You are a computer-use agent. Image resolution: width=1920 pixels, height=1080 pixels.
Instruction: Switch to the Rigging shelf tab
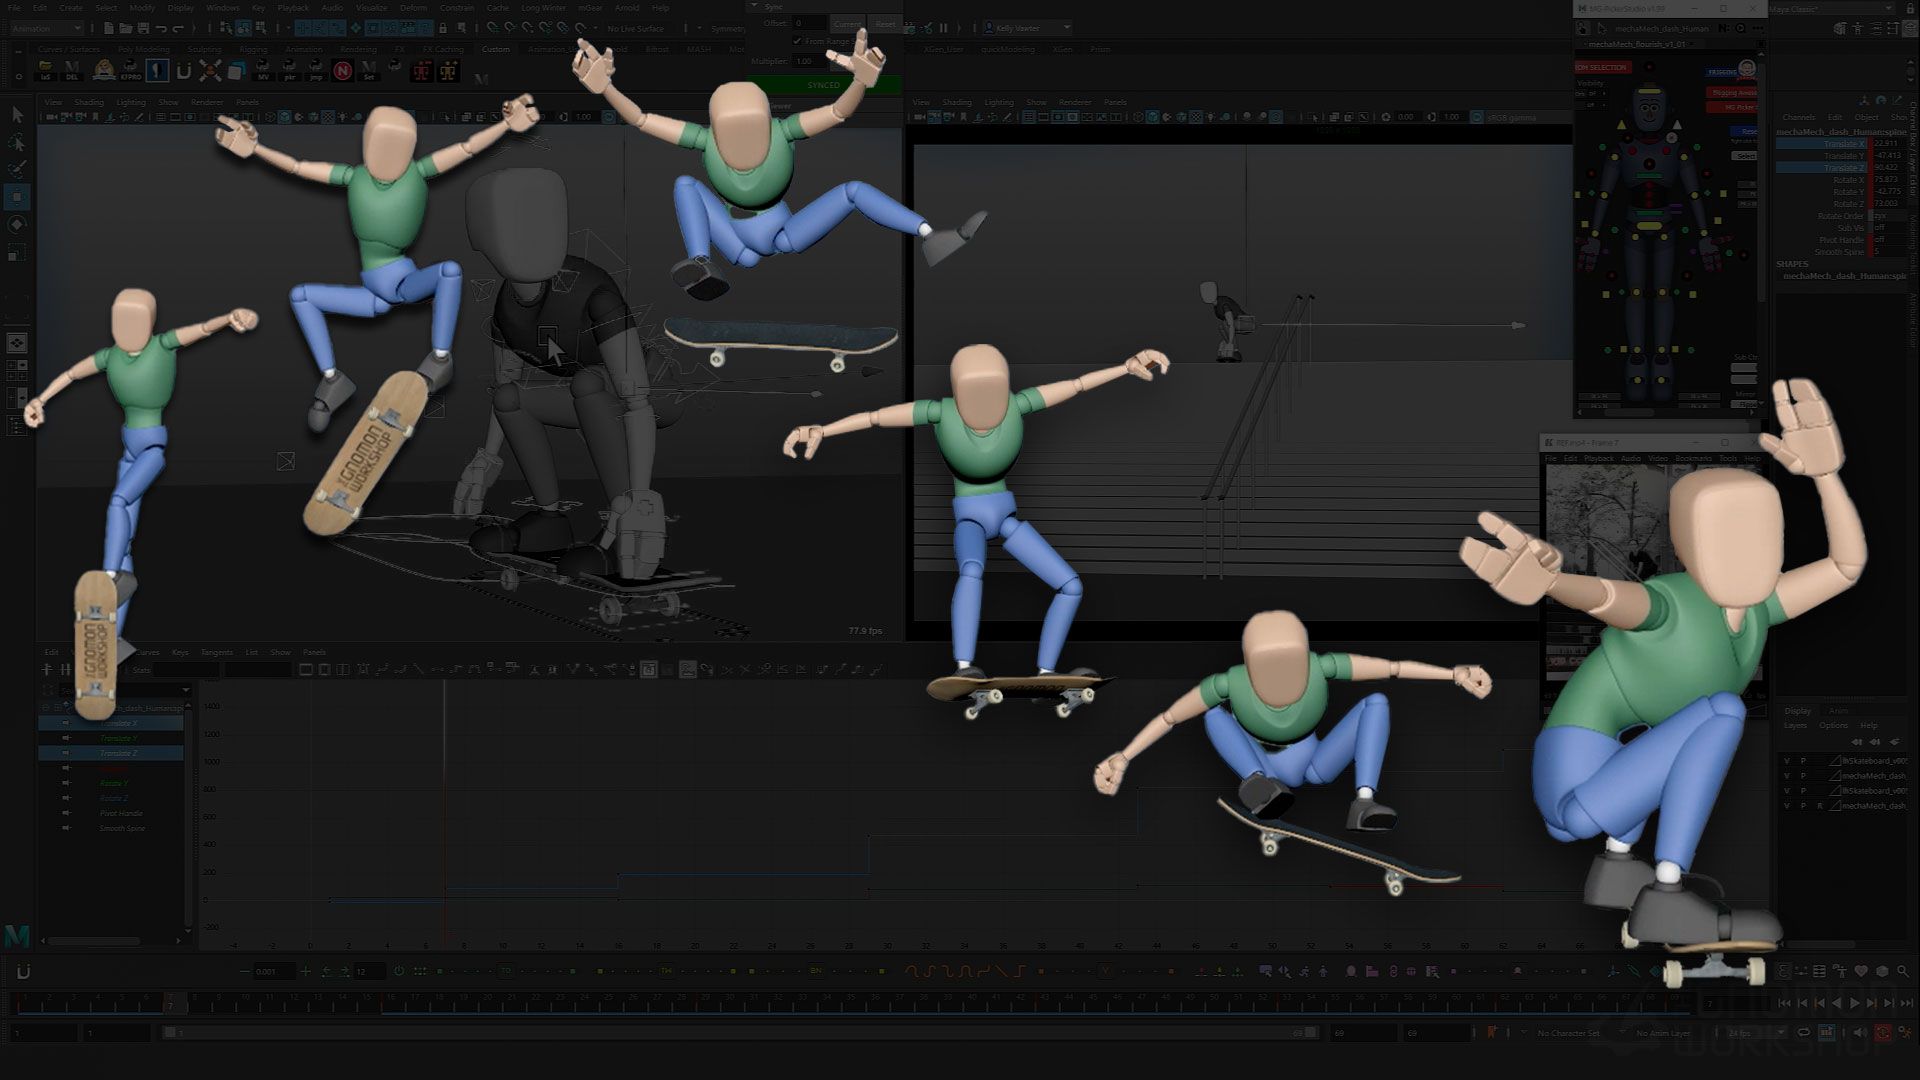(253, 48)
